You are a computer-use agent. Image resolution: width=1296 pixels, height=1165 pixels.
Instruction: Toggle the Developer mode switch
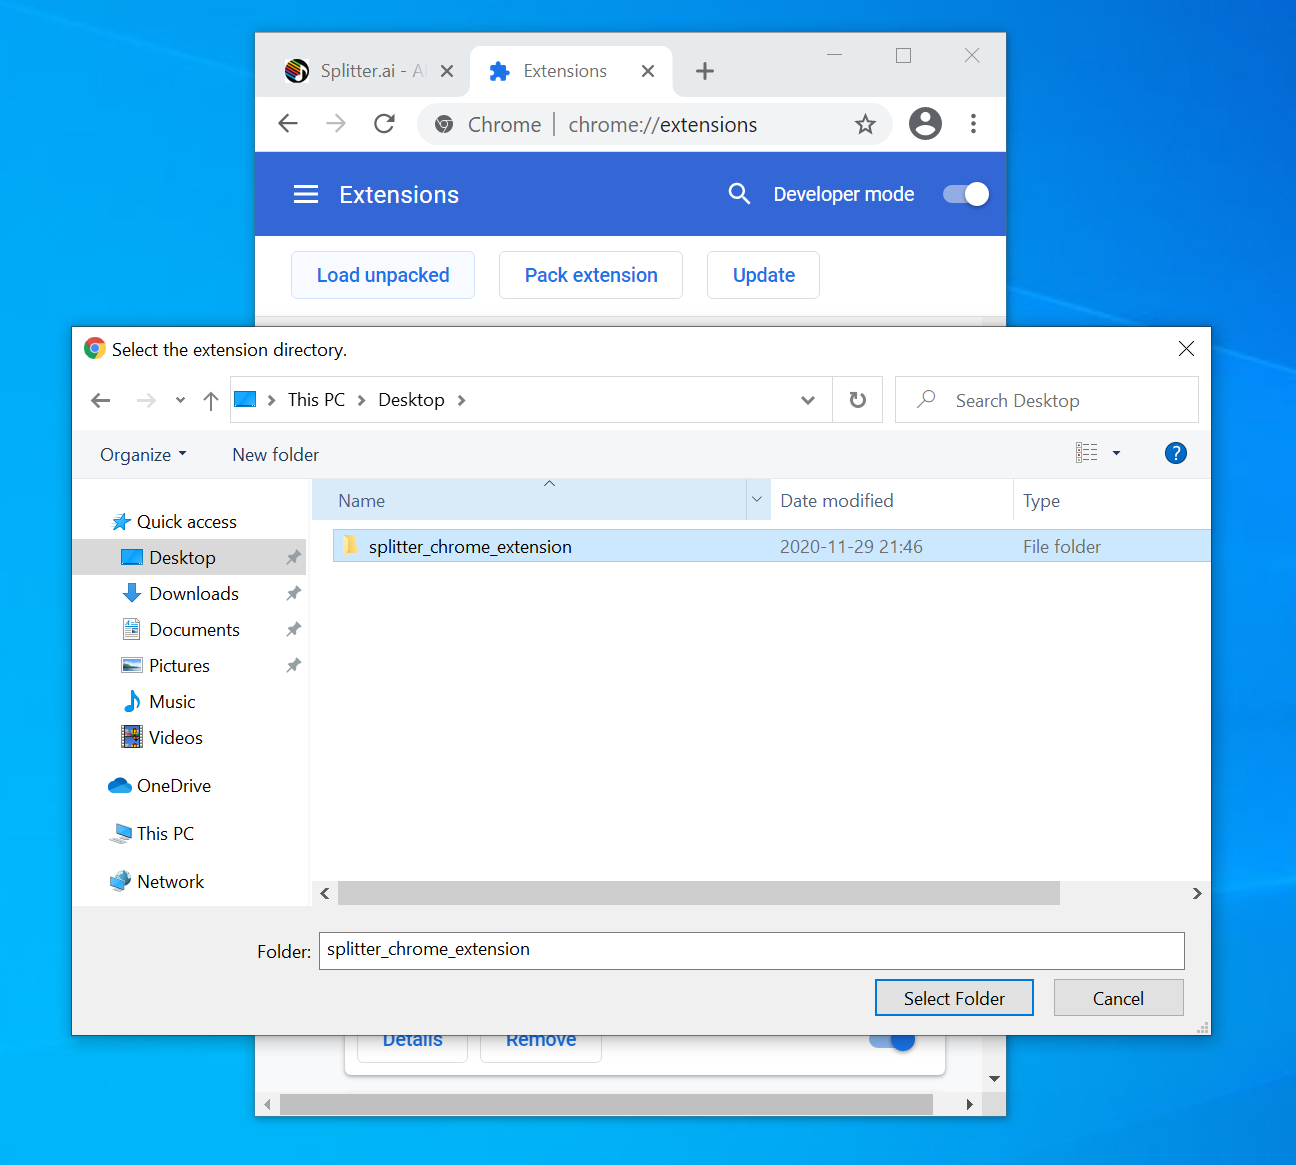tap(966, 194)
